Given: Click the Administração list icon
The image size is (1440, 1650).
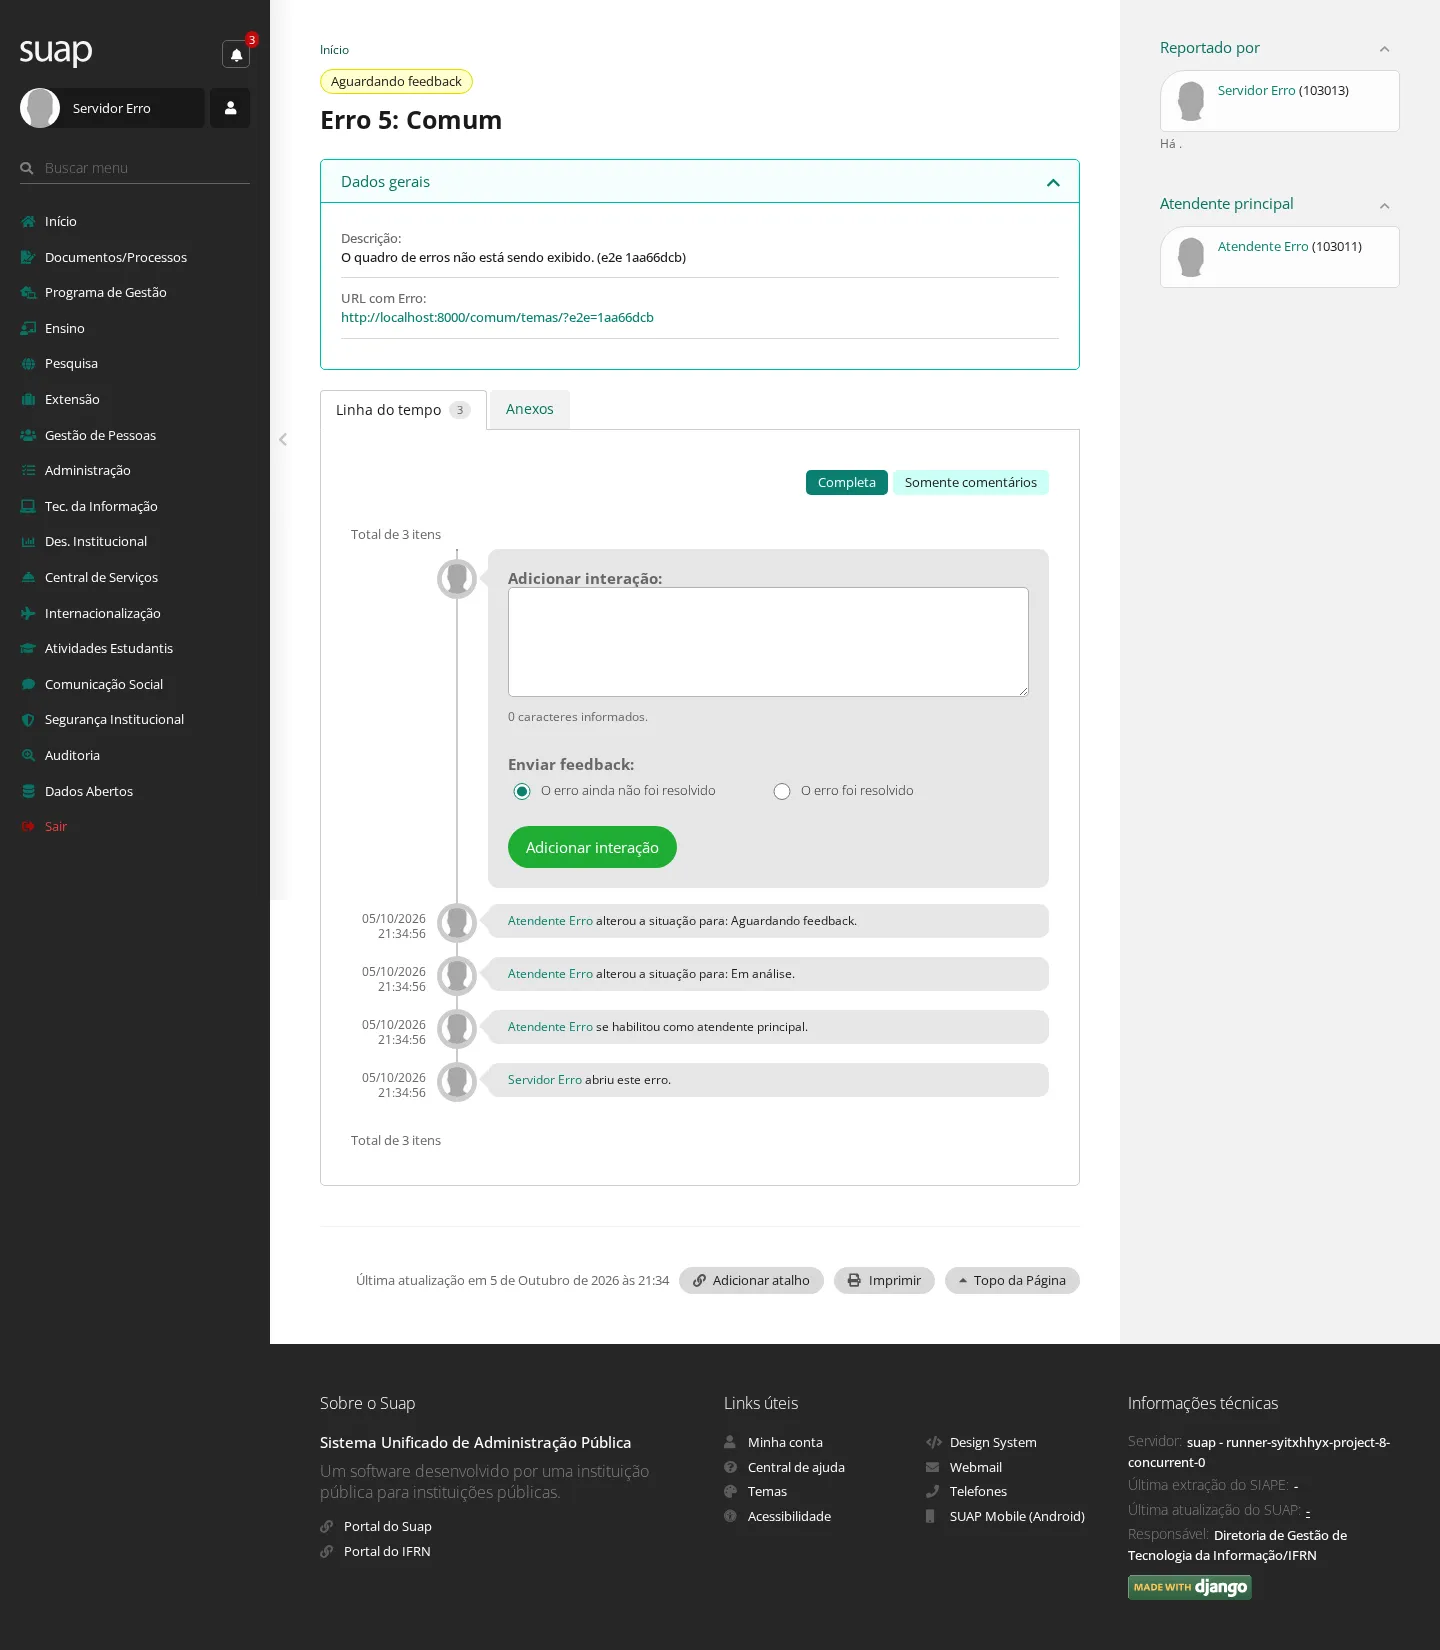Looking at the screenshot, I should pyautogui.click(x=28, y=471).
